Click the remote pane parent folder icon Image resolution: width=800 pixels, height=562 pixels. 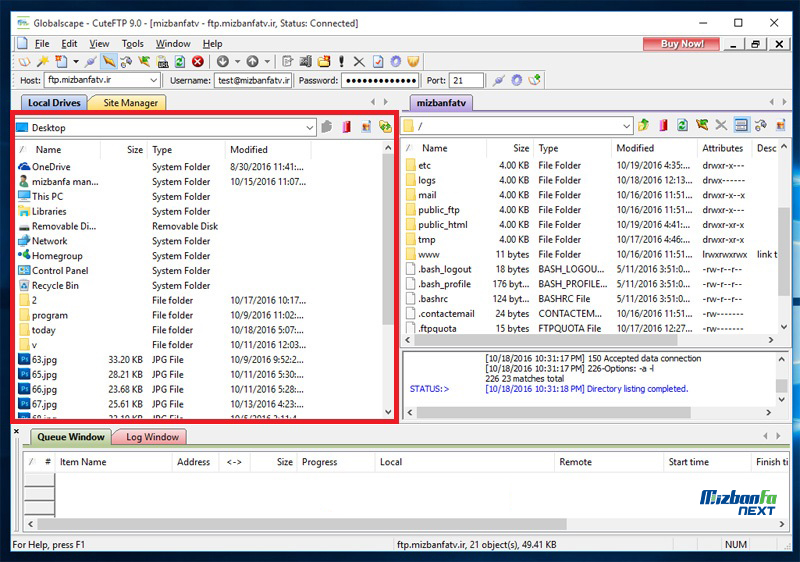[644, 126]
